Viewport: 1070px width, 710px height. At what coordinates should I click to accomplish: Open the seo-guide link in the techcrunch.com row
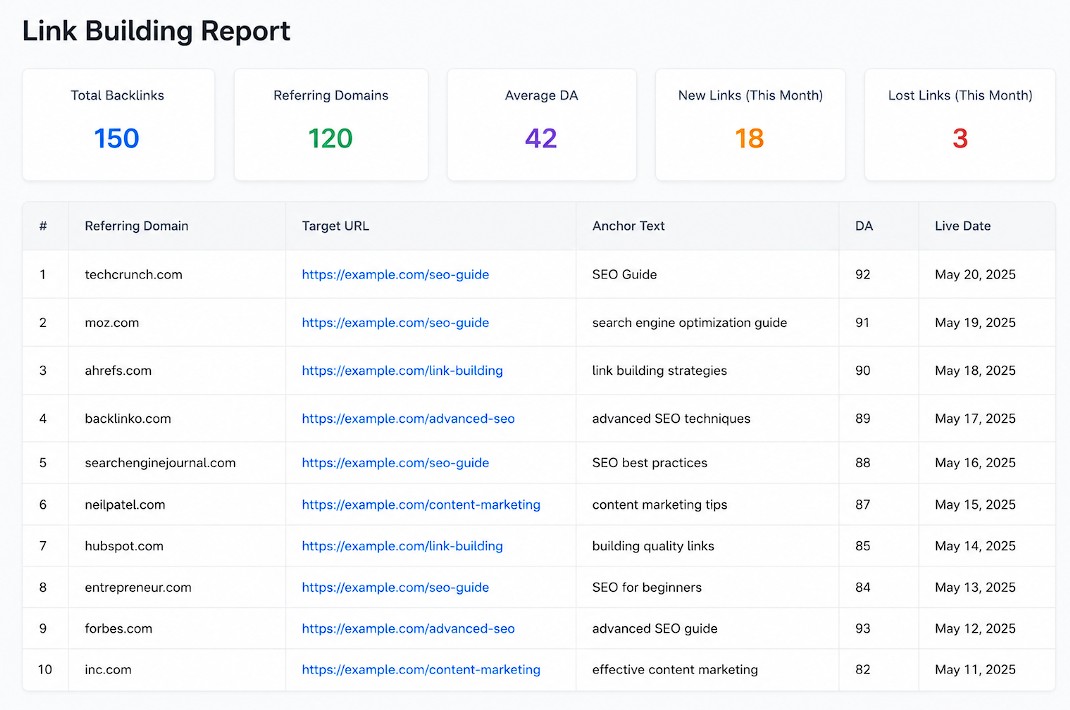tap(395, 274)
